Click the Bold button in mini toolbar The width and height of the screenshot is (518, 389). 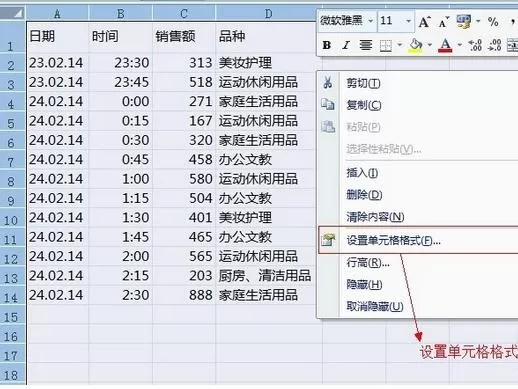point(327,45)
